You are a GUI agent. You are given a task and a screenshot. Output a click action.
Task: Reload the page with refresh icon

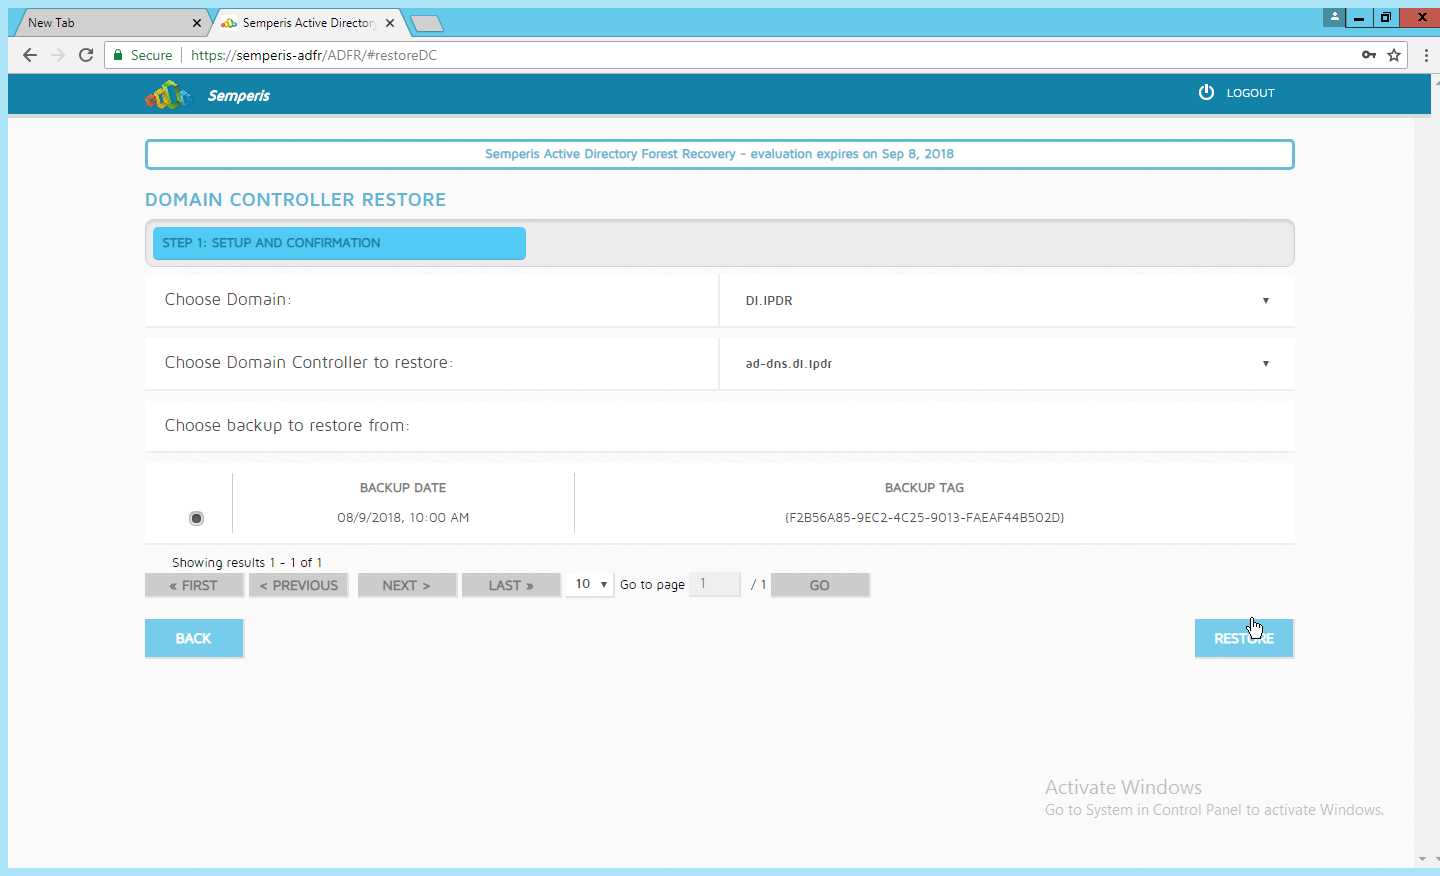pyautogui.click(x=86, y=55)
